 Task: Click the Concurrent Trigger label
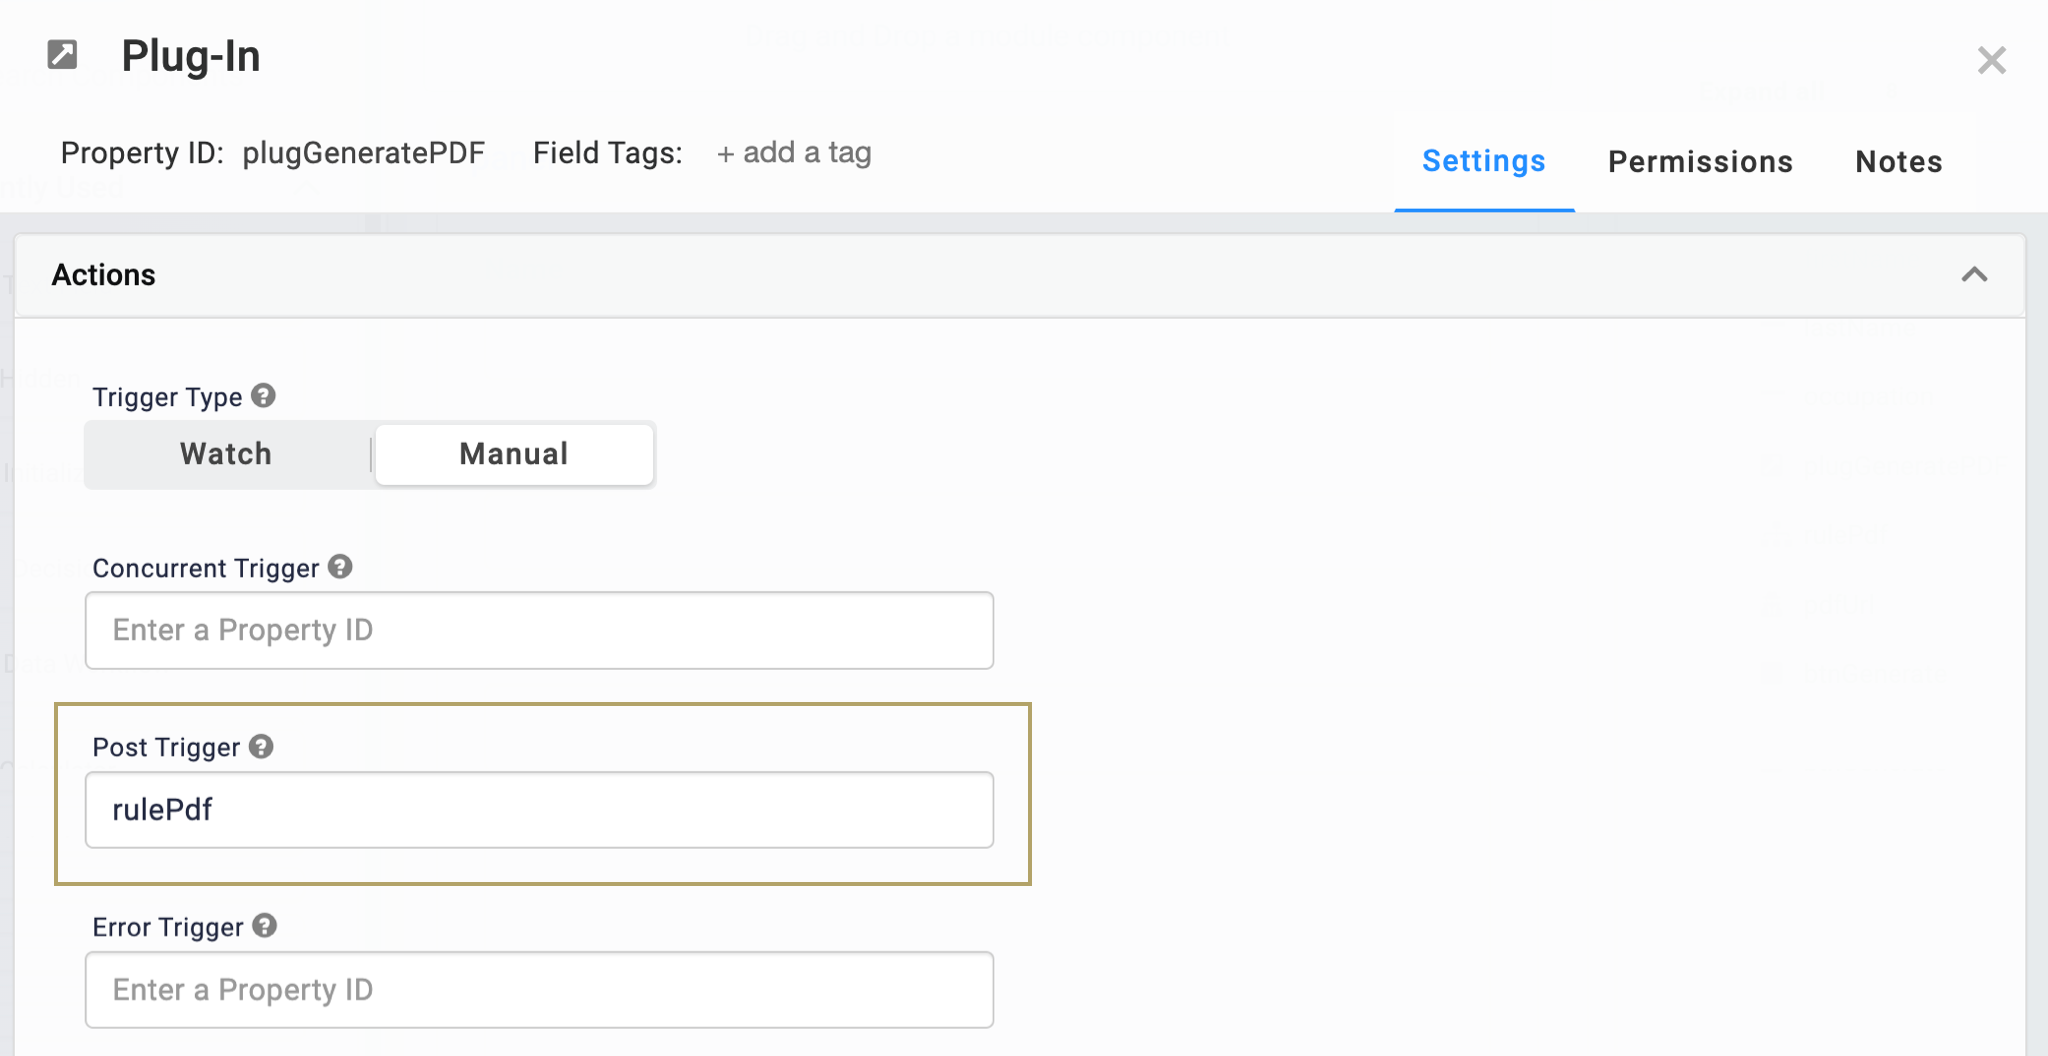coord(206,568)
